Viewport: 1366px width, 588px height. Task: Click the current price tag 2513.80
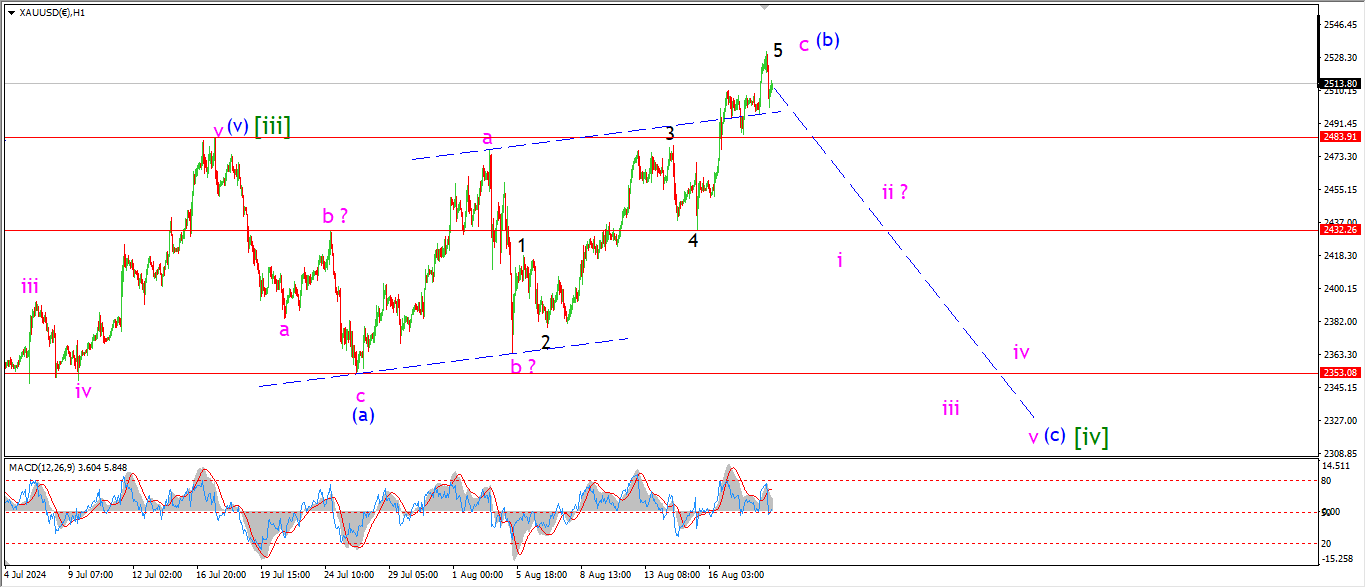(1338, 84)
